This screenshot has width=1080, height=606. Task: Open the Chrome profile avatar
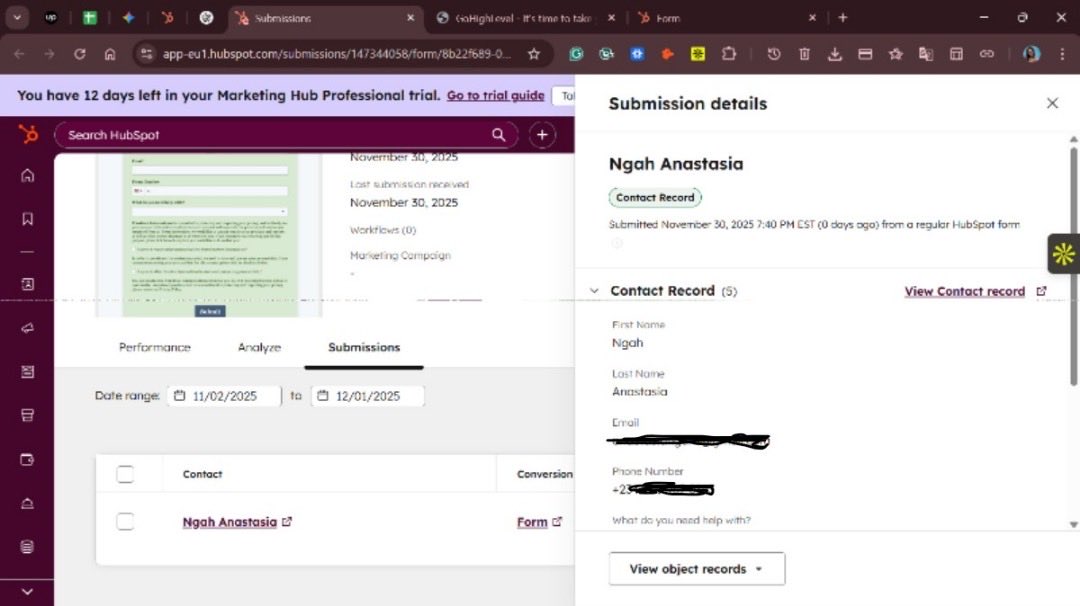(1031, 54)
